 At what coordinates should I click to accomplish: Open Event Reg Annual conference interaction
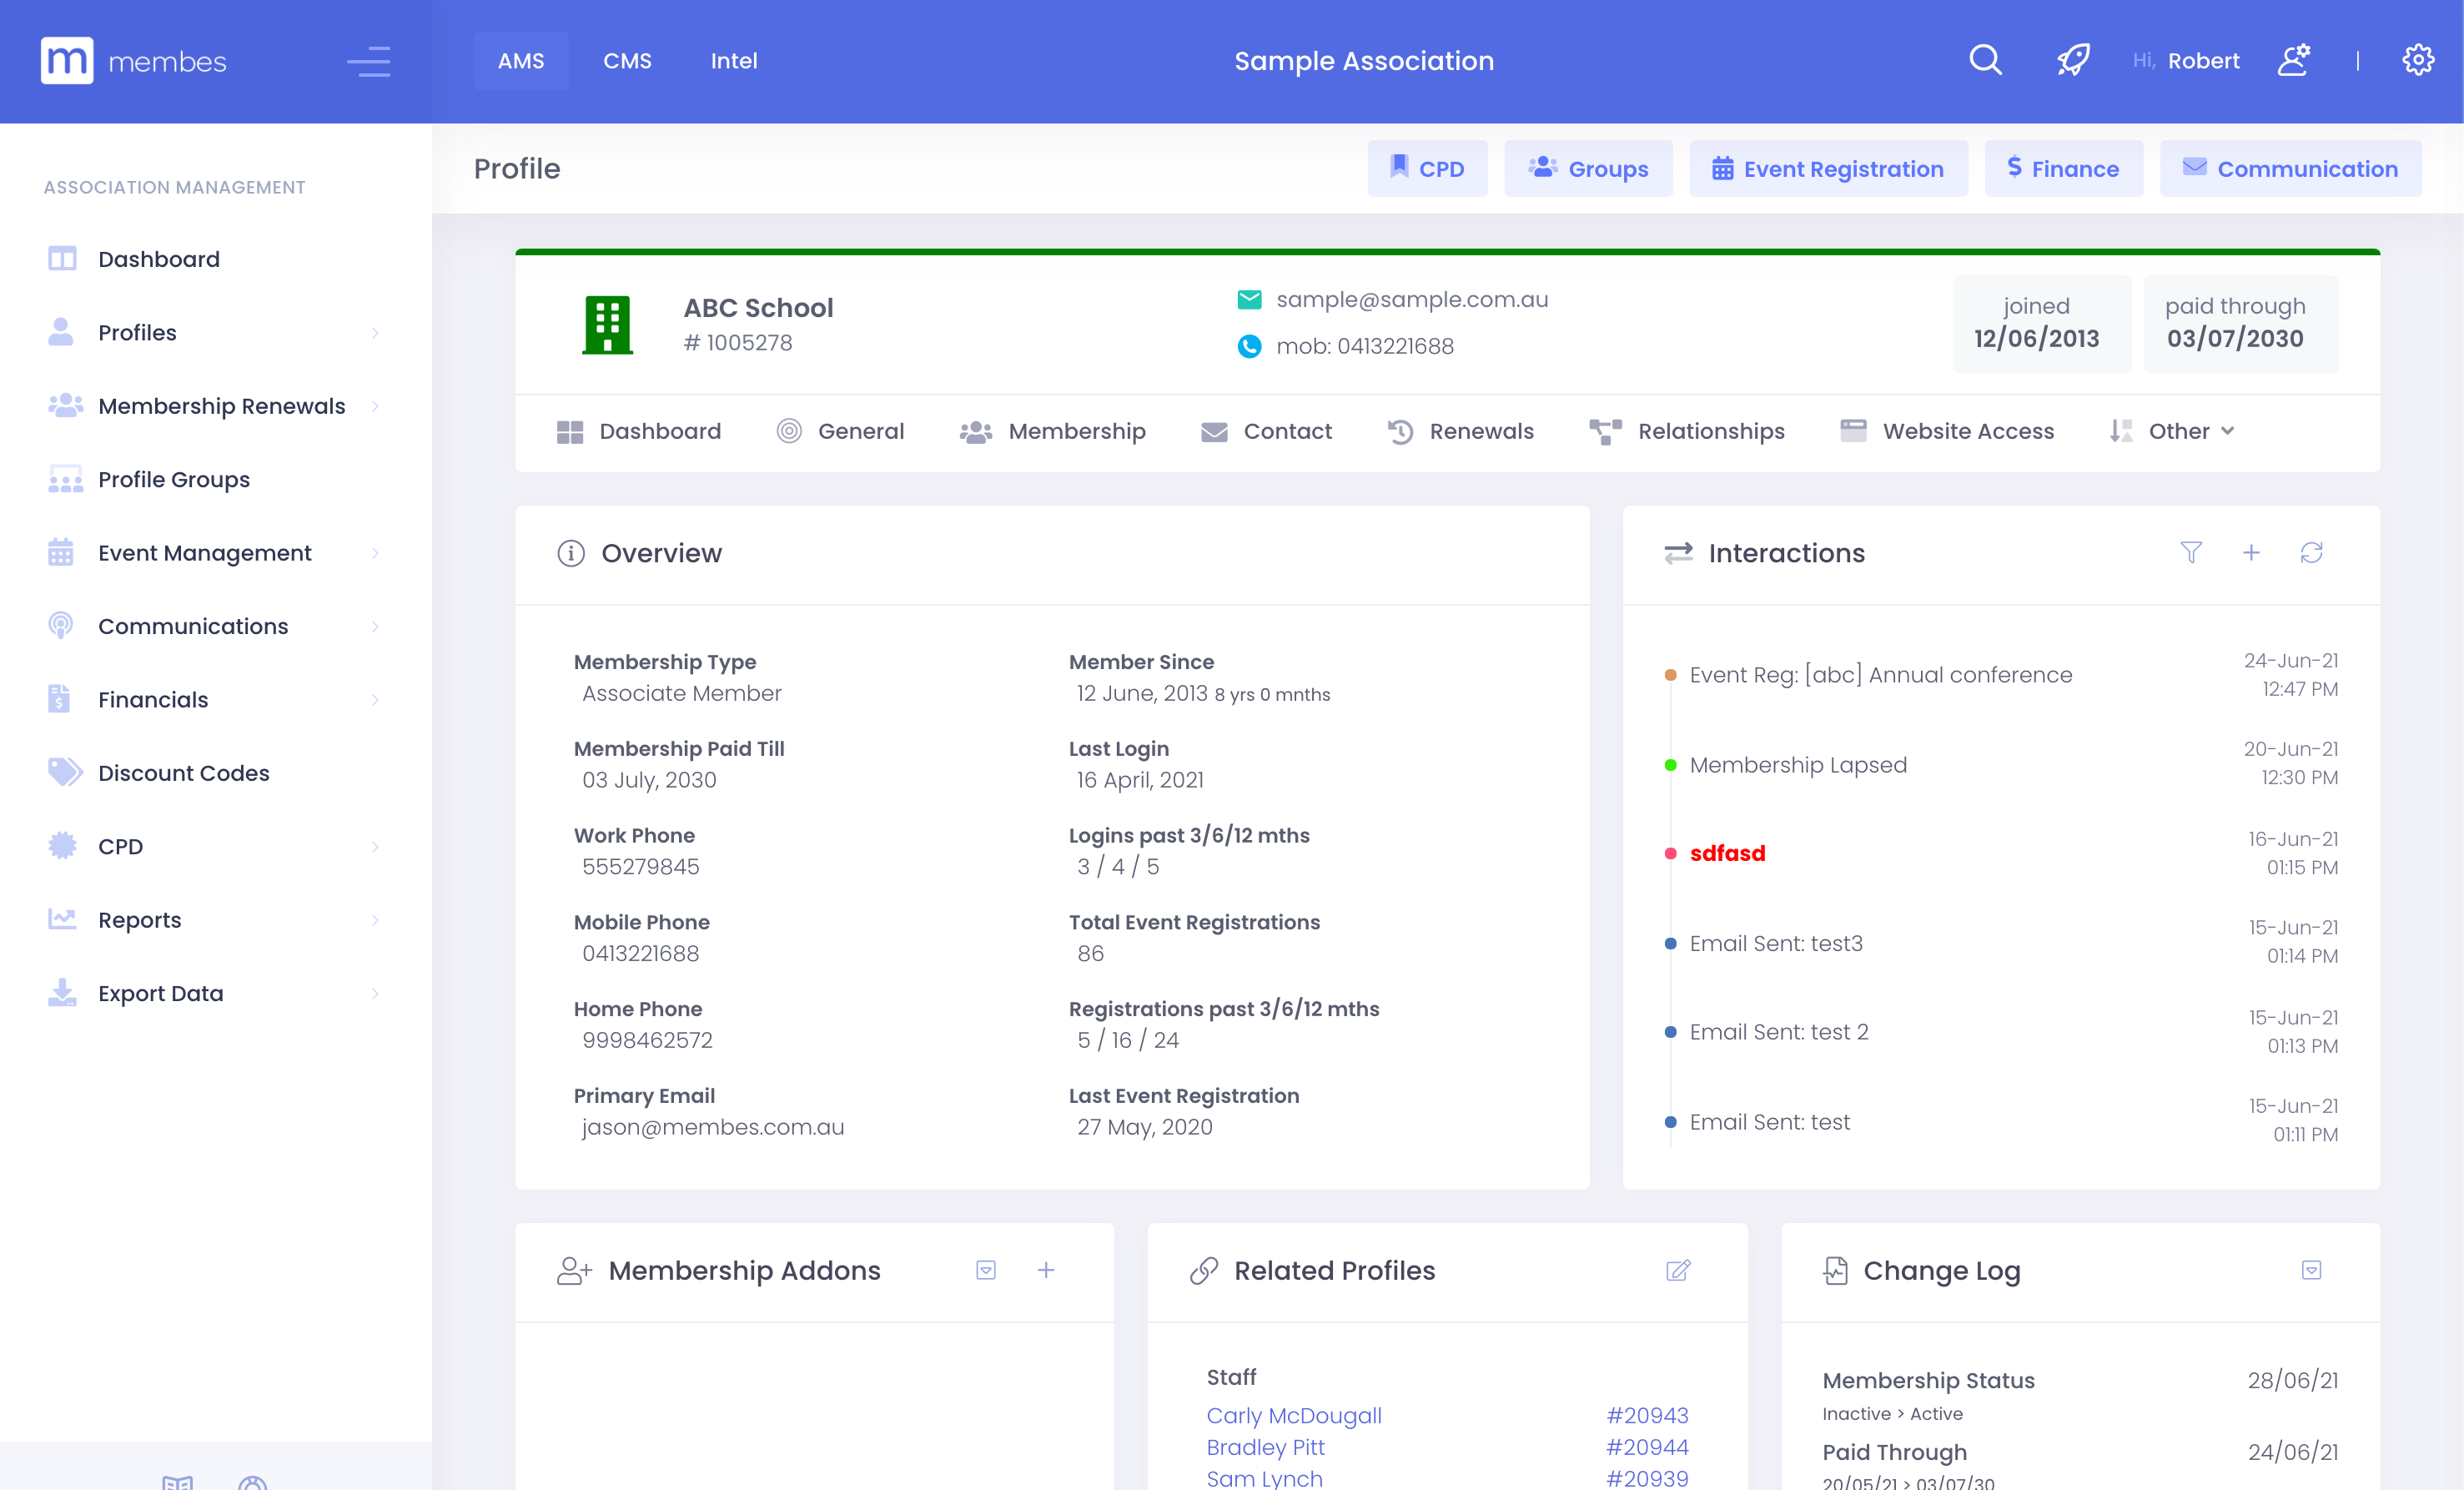[1880, 675]
